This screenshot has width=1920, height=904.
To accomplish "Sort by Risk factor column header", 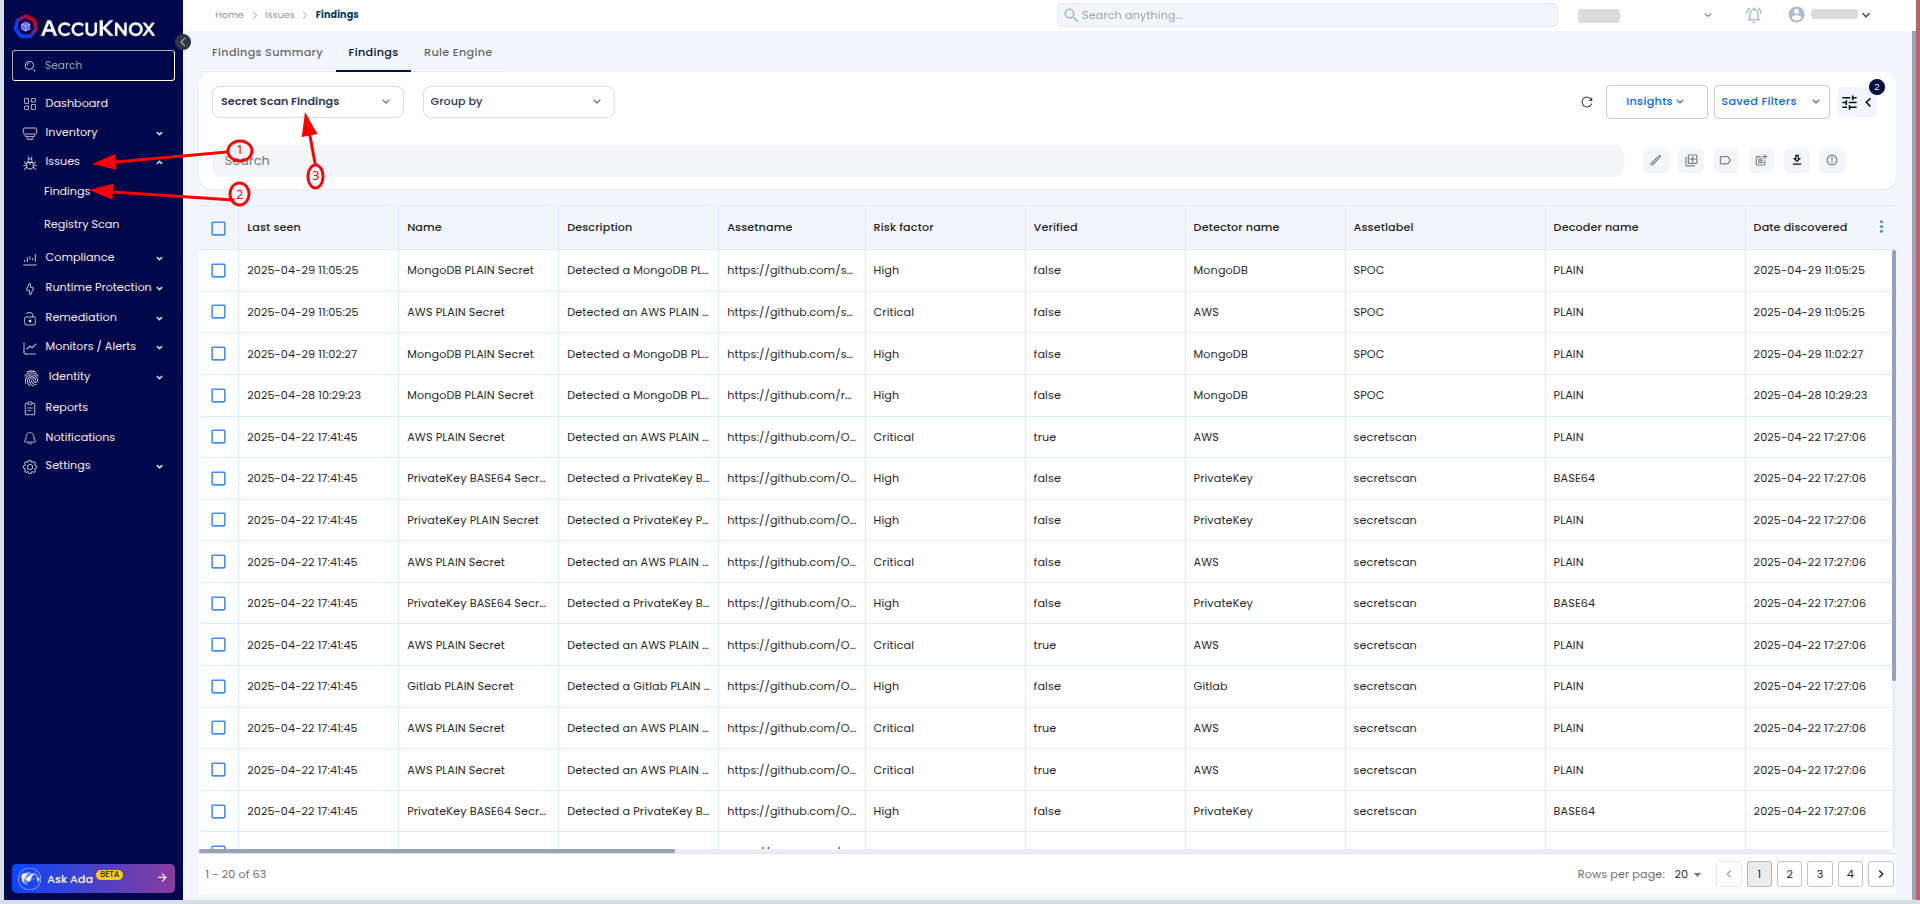I will pos(903,228).
